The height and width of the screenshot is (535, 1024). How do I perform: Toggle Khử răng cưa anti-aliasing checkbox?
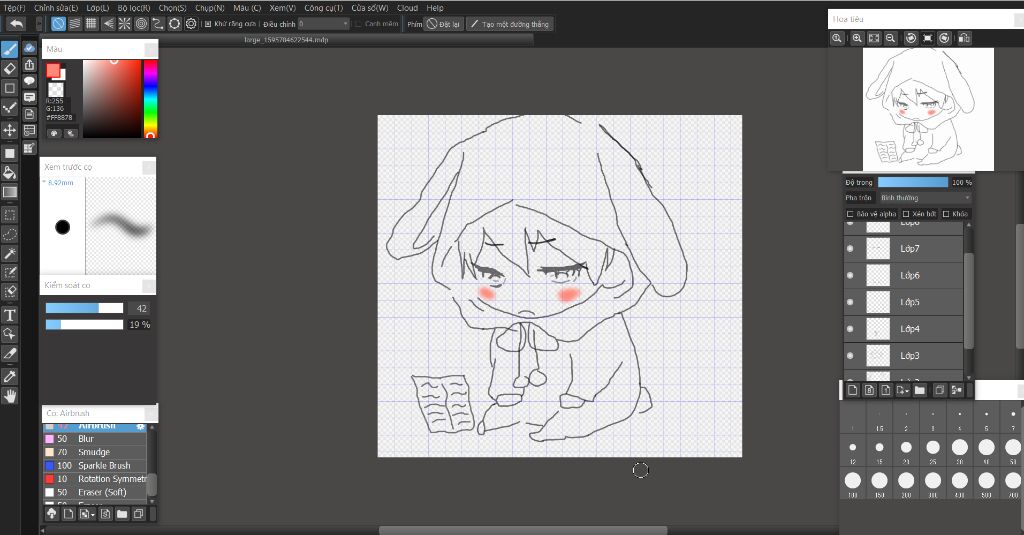pyautogui.click(x=208, y=24)
